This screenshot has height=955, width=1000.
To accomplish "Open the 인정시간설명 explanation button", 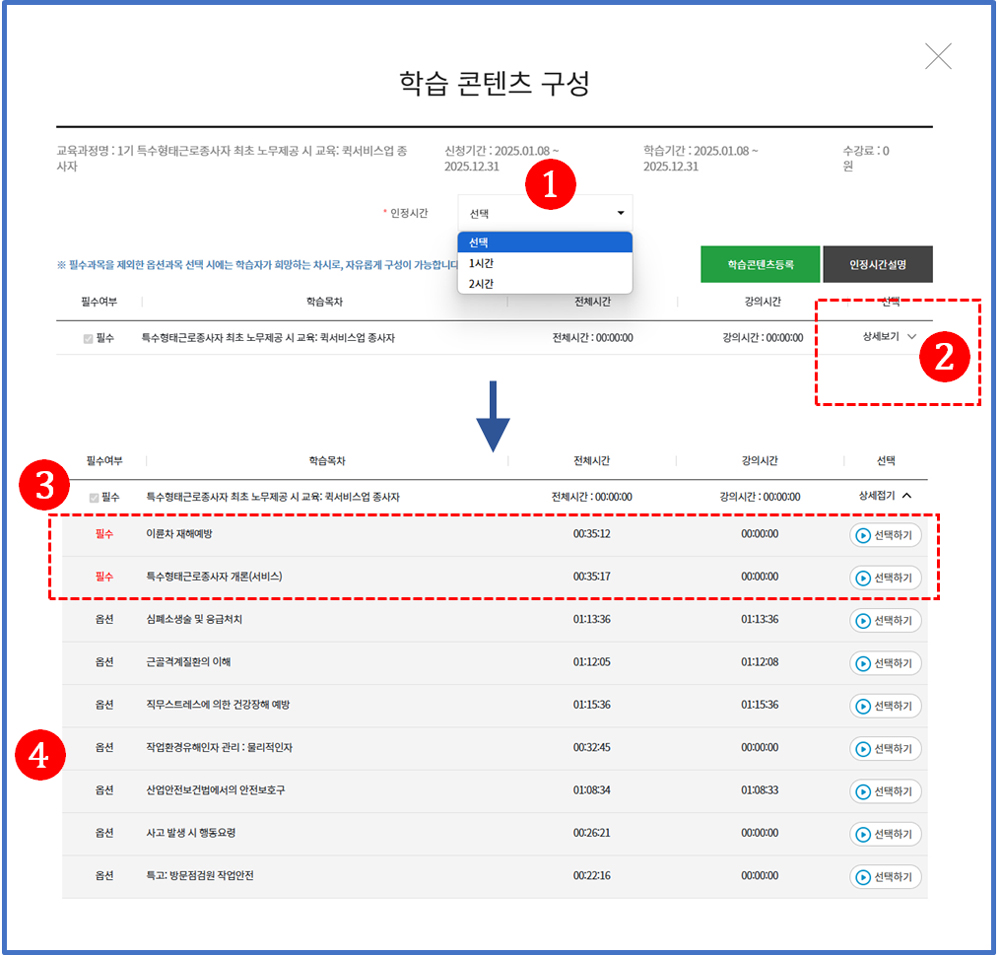I will coord(878,264).
